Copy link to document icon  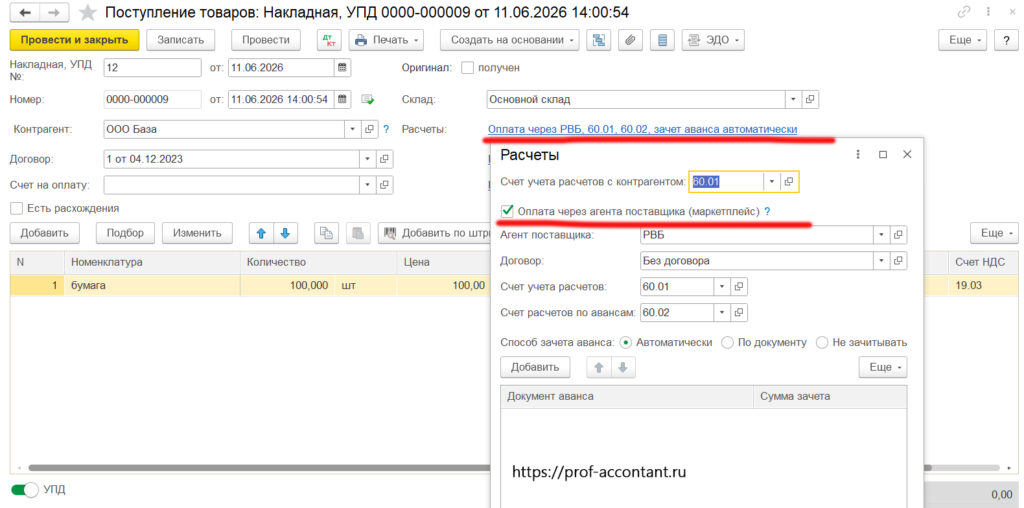tap(963, 12)
